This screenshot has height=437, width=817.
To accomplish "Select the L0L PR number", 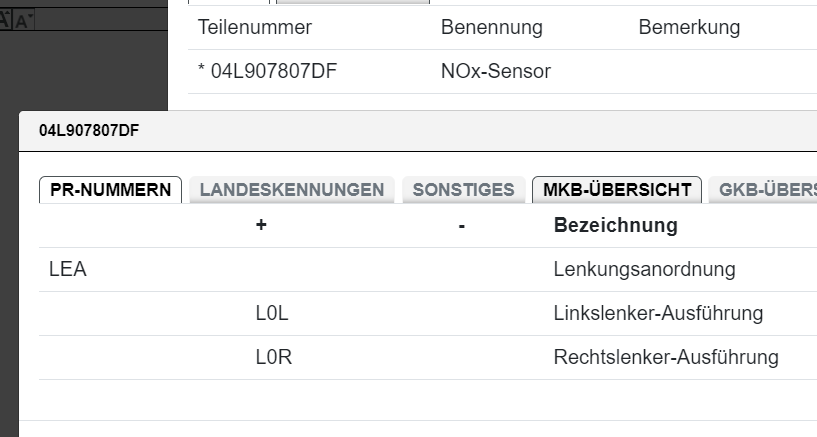I will [273, 313].
